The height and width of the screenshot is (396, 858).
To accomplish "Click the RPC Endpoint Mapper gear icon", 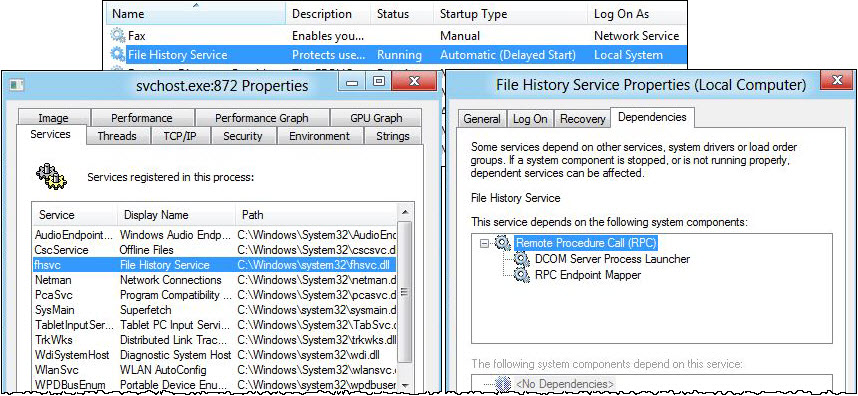I will coord(521,275).
